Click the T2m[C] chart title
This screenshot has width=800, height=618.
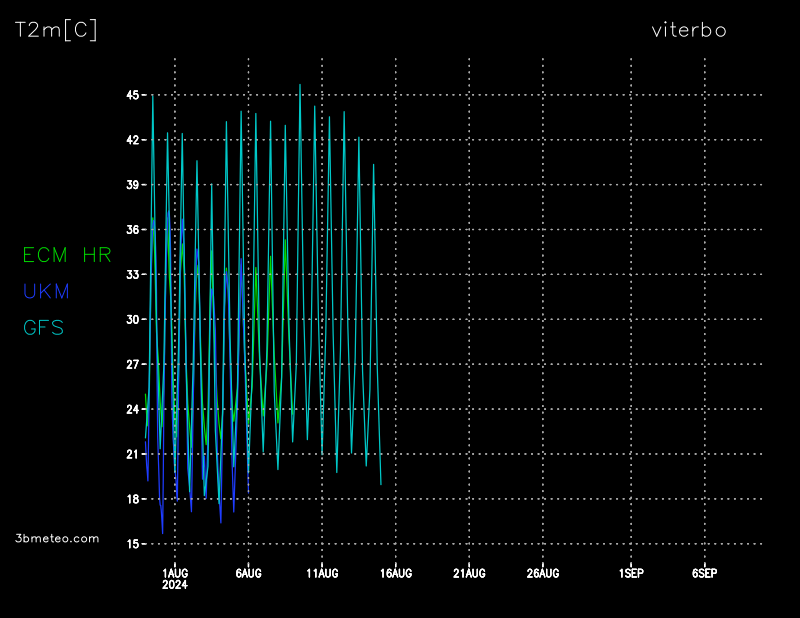click(56, 30)
